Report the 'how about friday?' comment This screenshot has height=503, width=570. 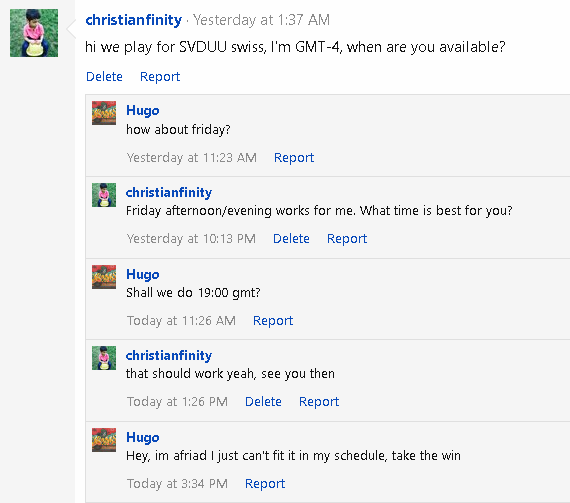294,158
